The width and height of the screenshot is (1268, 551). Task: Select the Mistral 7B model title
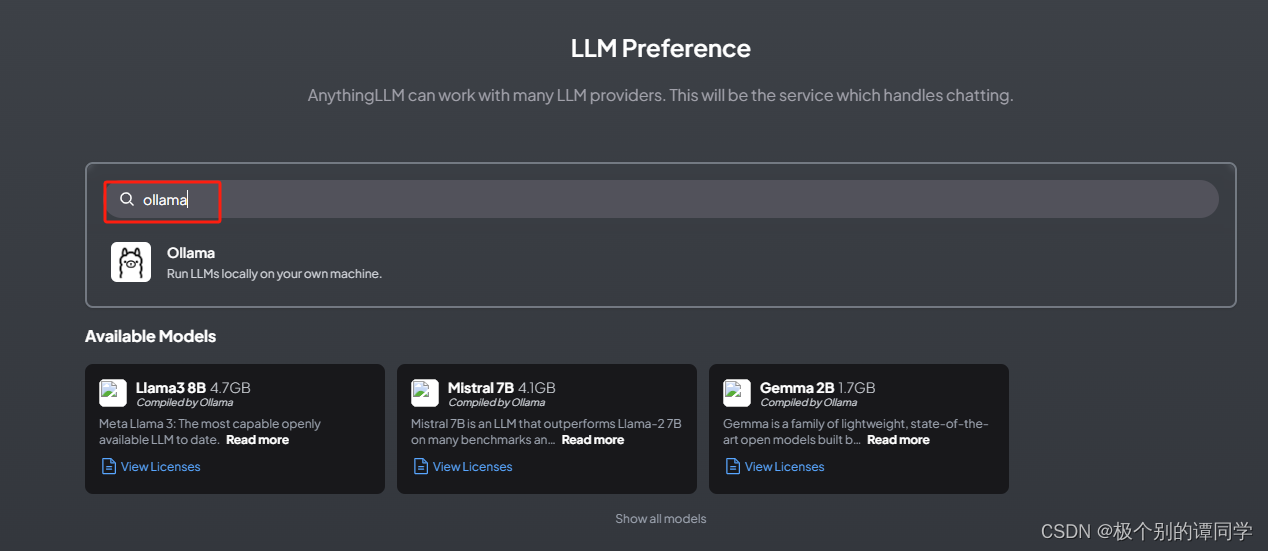coord(481,388)
